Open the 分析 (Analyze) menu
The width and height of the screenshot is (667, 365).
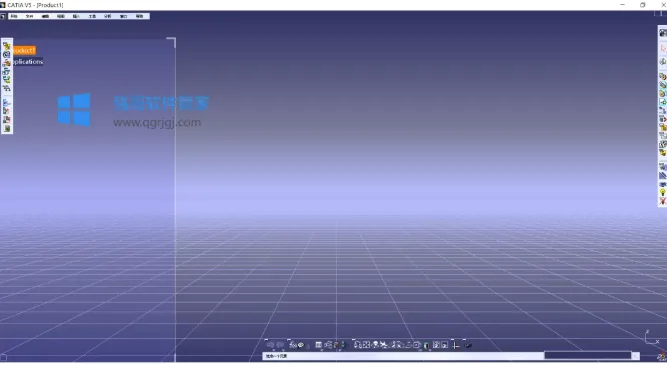(108, 16)
